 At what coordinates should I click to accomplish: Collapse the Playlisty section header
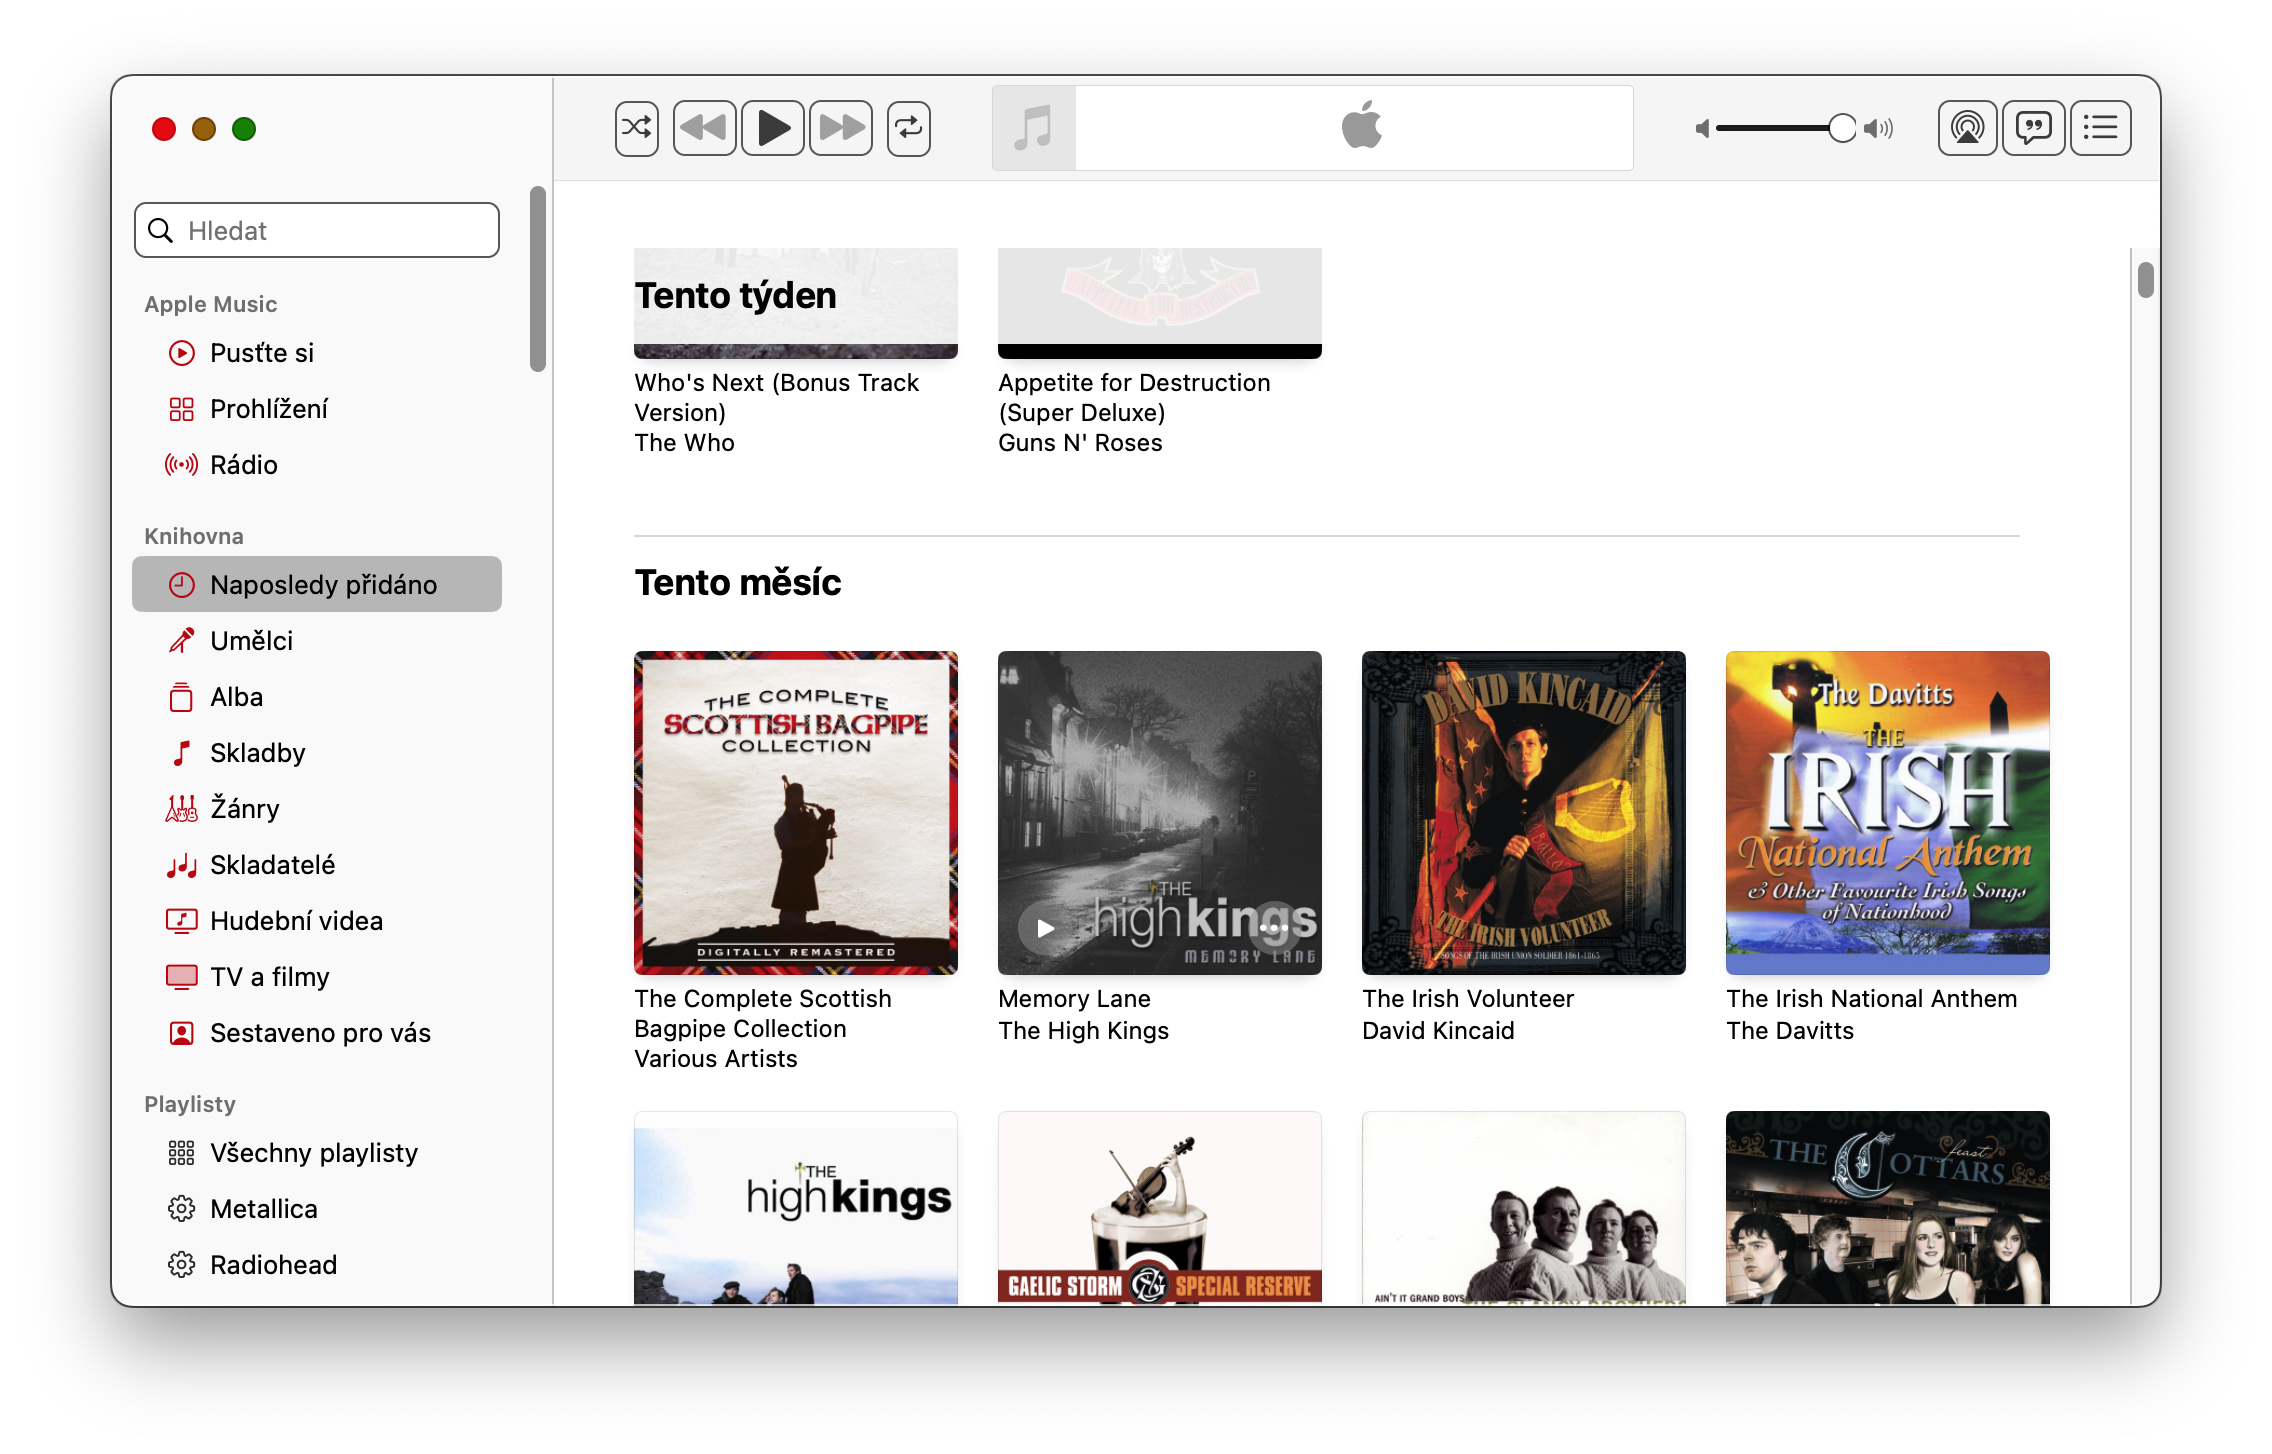click(x=188, y=1103)
